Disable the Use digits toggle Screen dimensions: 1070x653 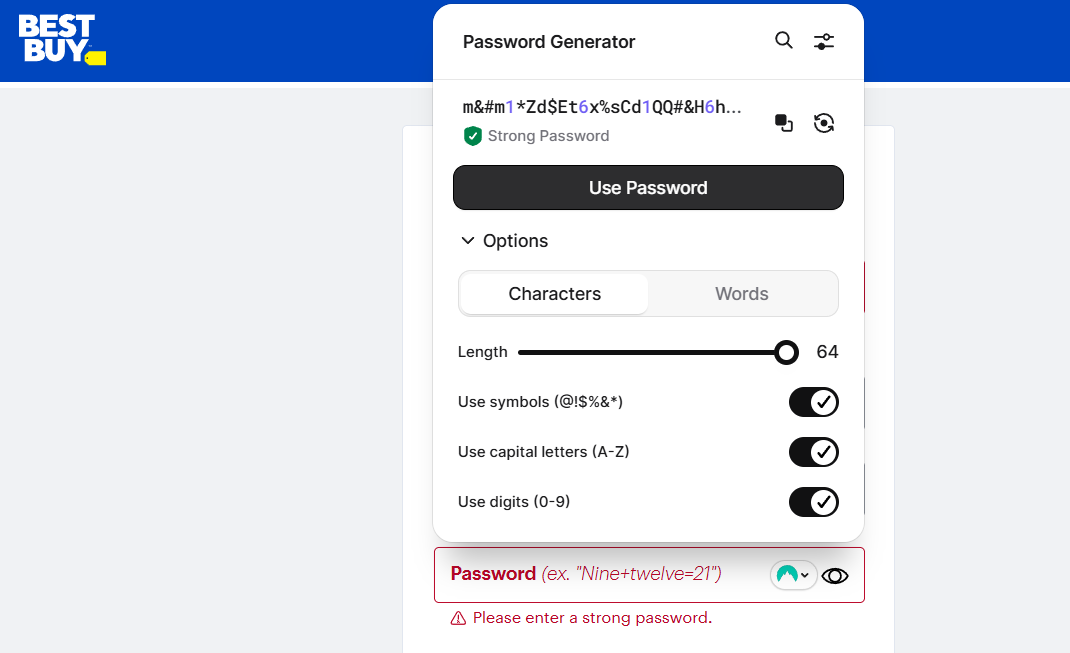[813, 501]
